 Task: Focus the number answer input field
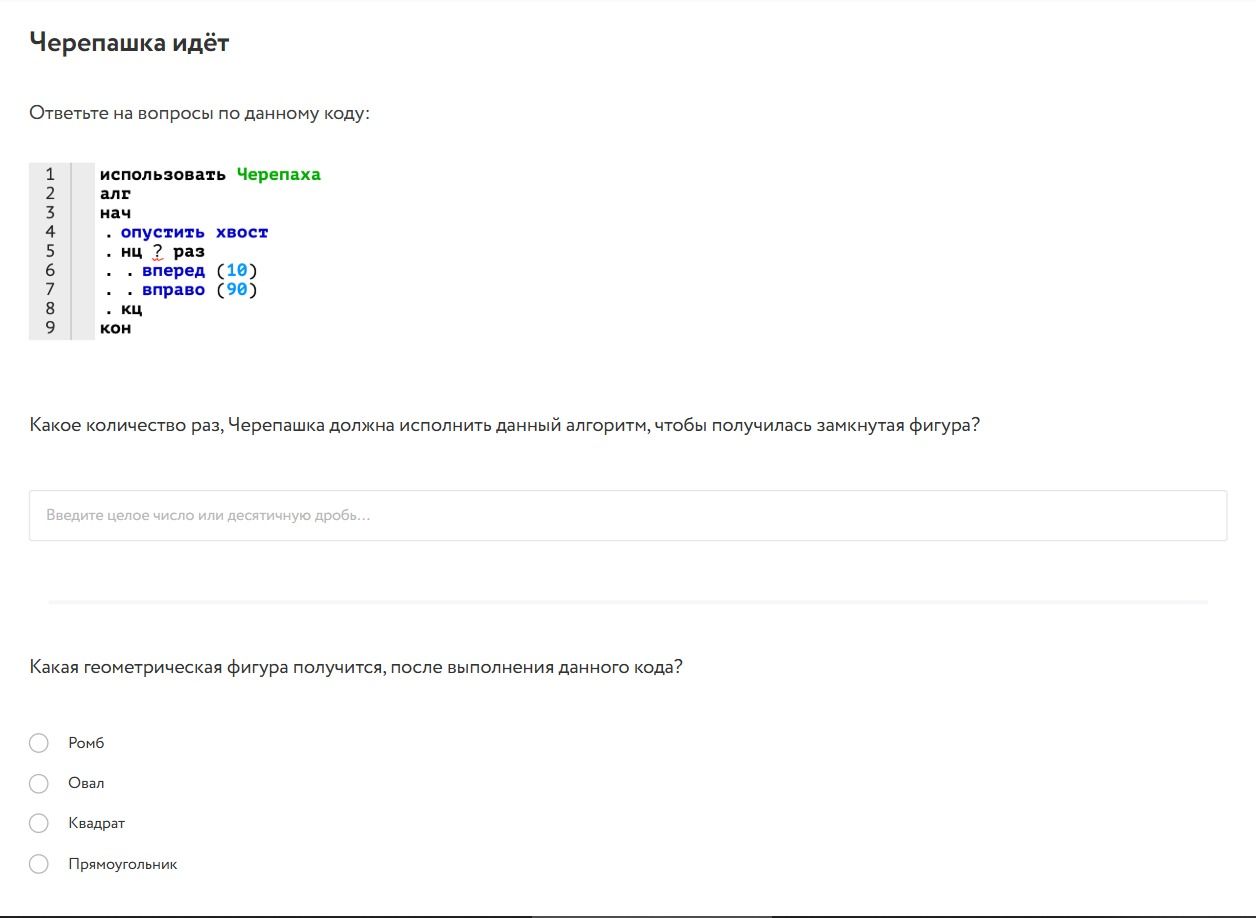628,516
